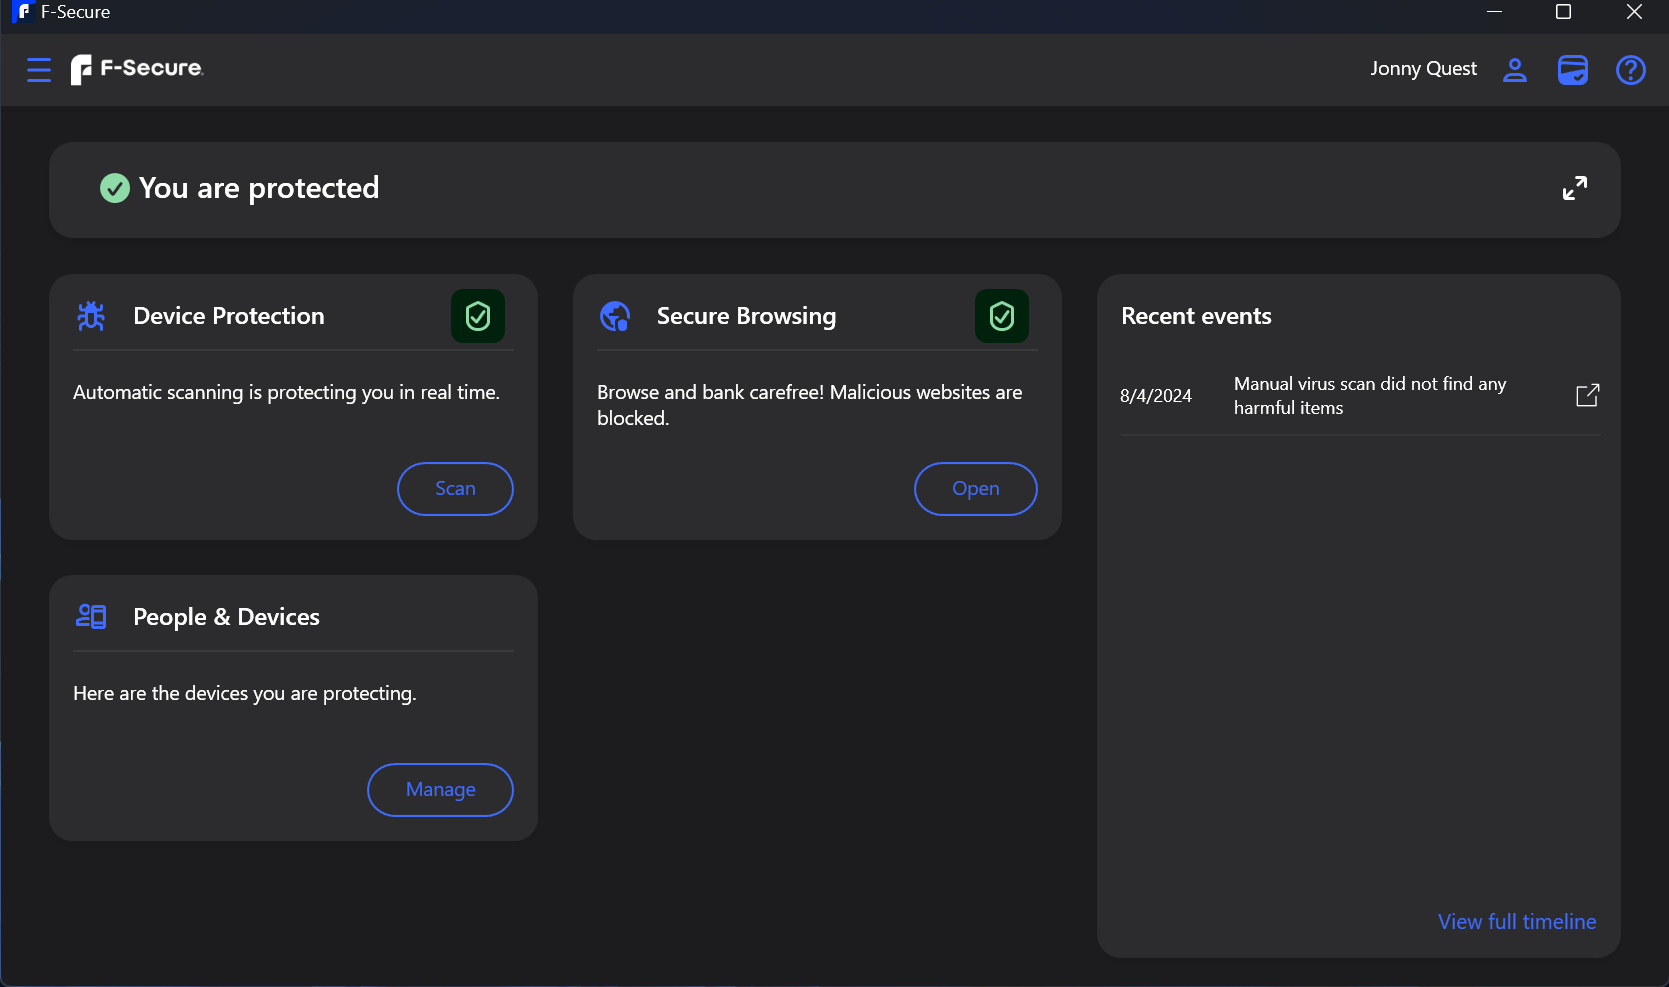Close the F-Secure window
Screen dimensions: 1669x987
(1634, 12)
